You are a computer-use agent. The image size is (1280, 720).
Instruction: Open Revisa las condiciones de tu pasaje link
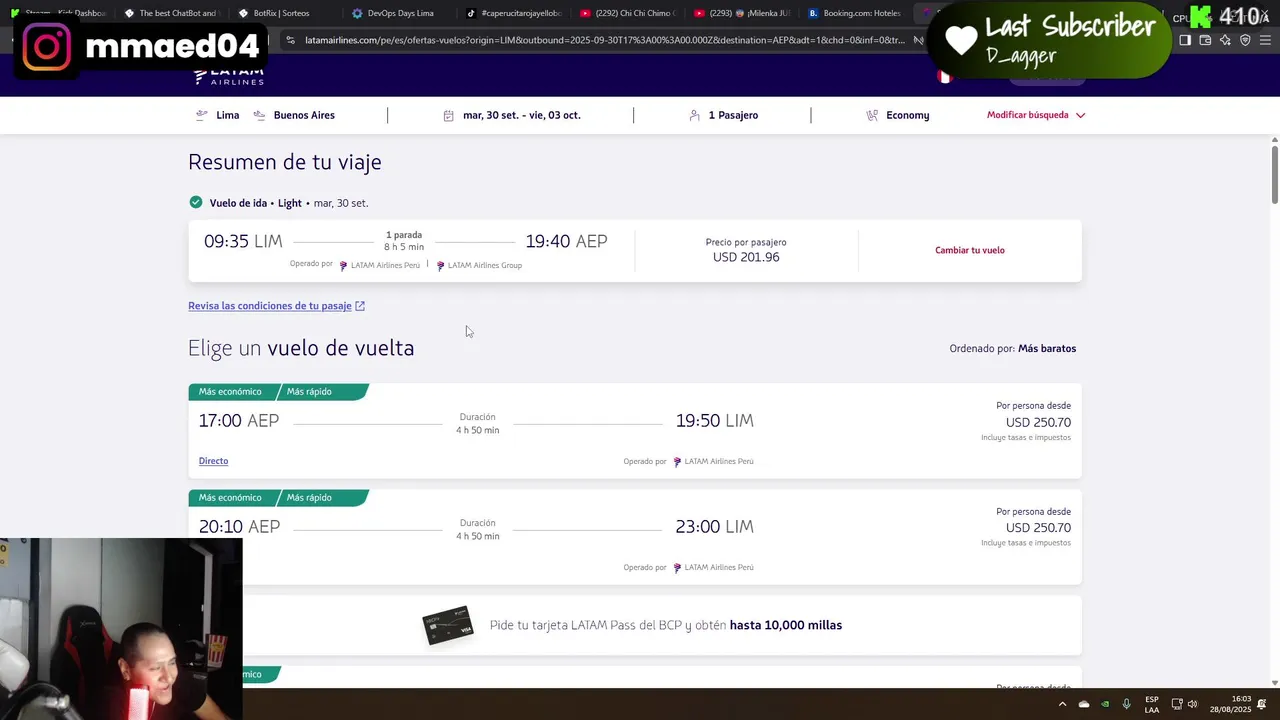click(276, 306)
